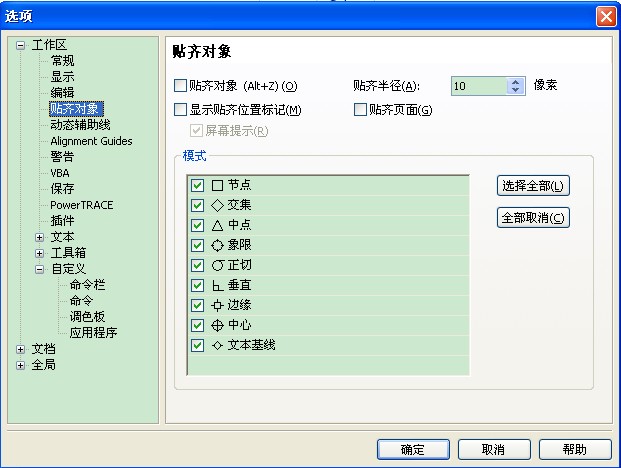Screen dimensions: 621x468
Task: Uncheck the 中心 mode checkbox
Action: (x=197, y=325)
